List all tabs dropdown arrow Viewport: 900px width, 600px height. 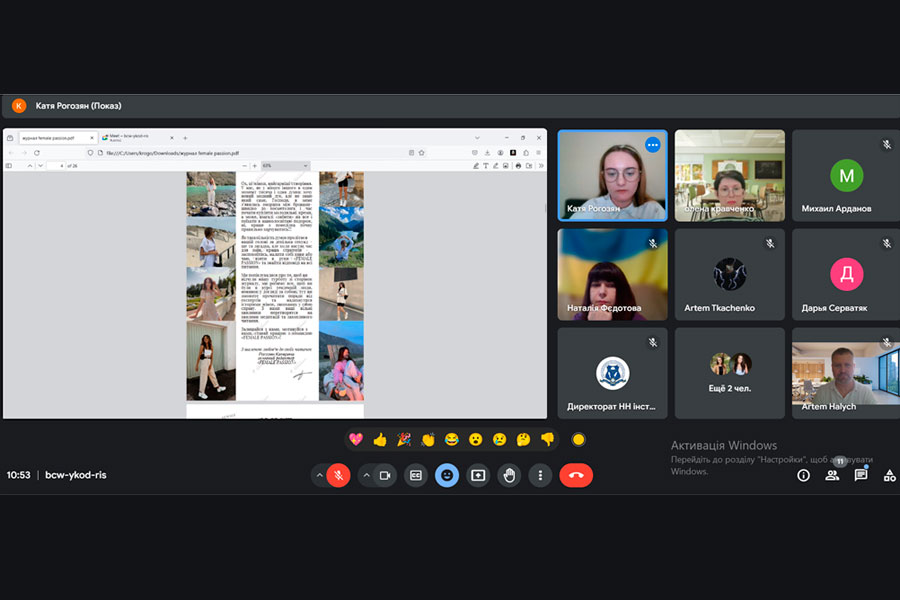click(x=477, y=138)
